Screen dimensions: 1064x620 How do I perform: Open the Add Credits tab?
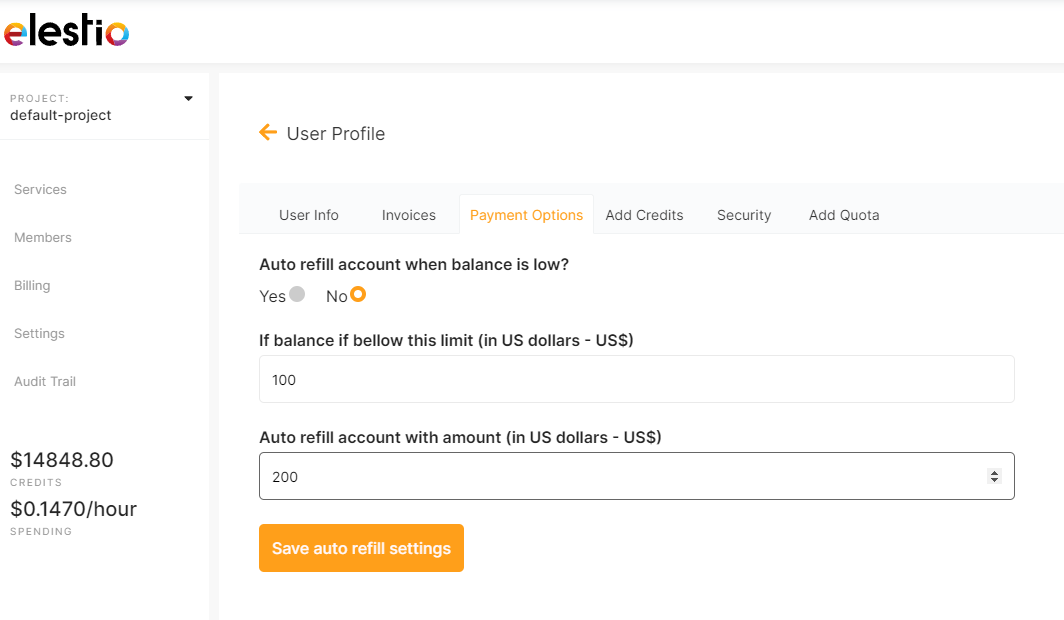[644, 215]
